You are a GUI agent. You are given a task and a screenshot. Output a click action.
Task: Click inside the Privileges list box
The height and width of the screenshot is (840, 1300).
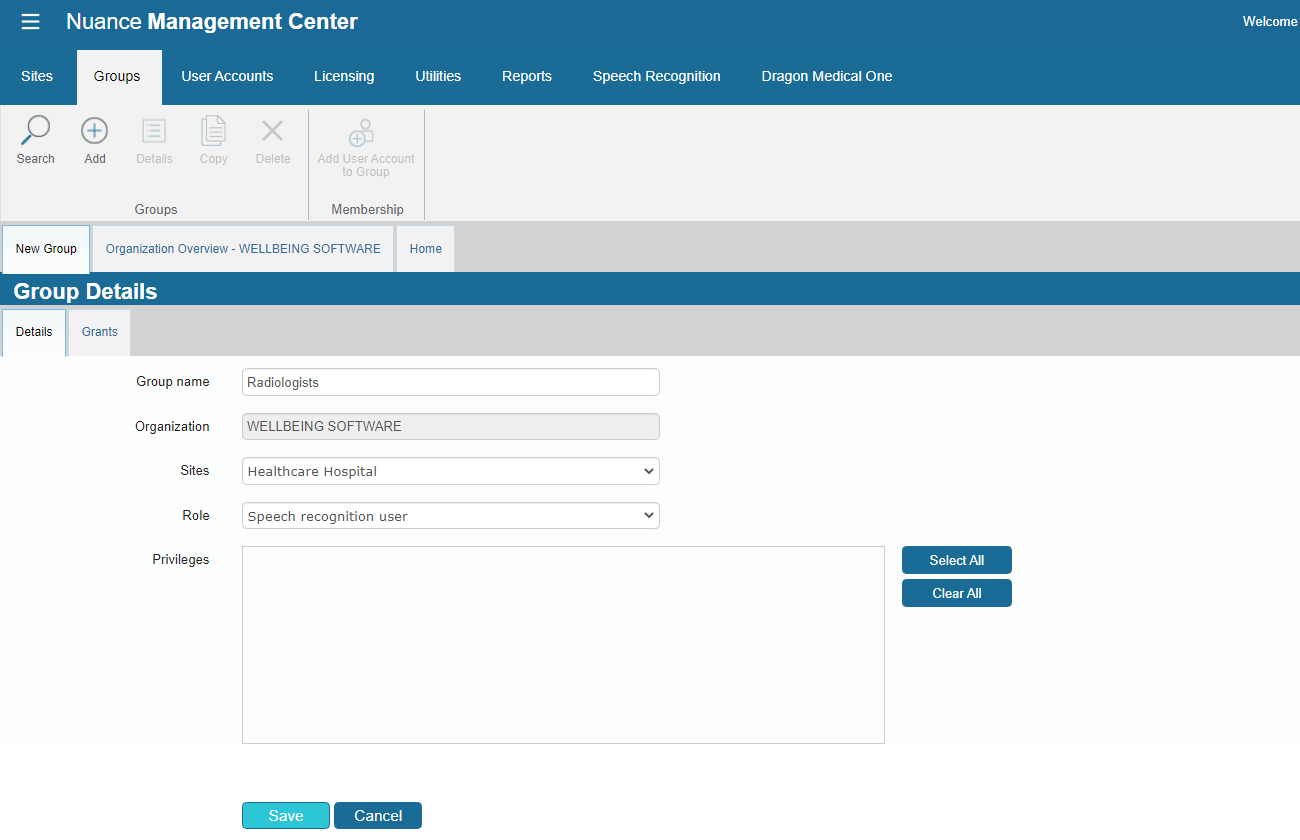click(x=563, y=645)
